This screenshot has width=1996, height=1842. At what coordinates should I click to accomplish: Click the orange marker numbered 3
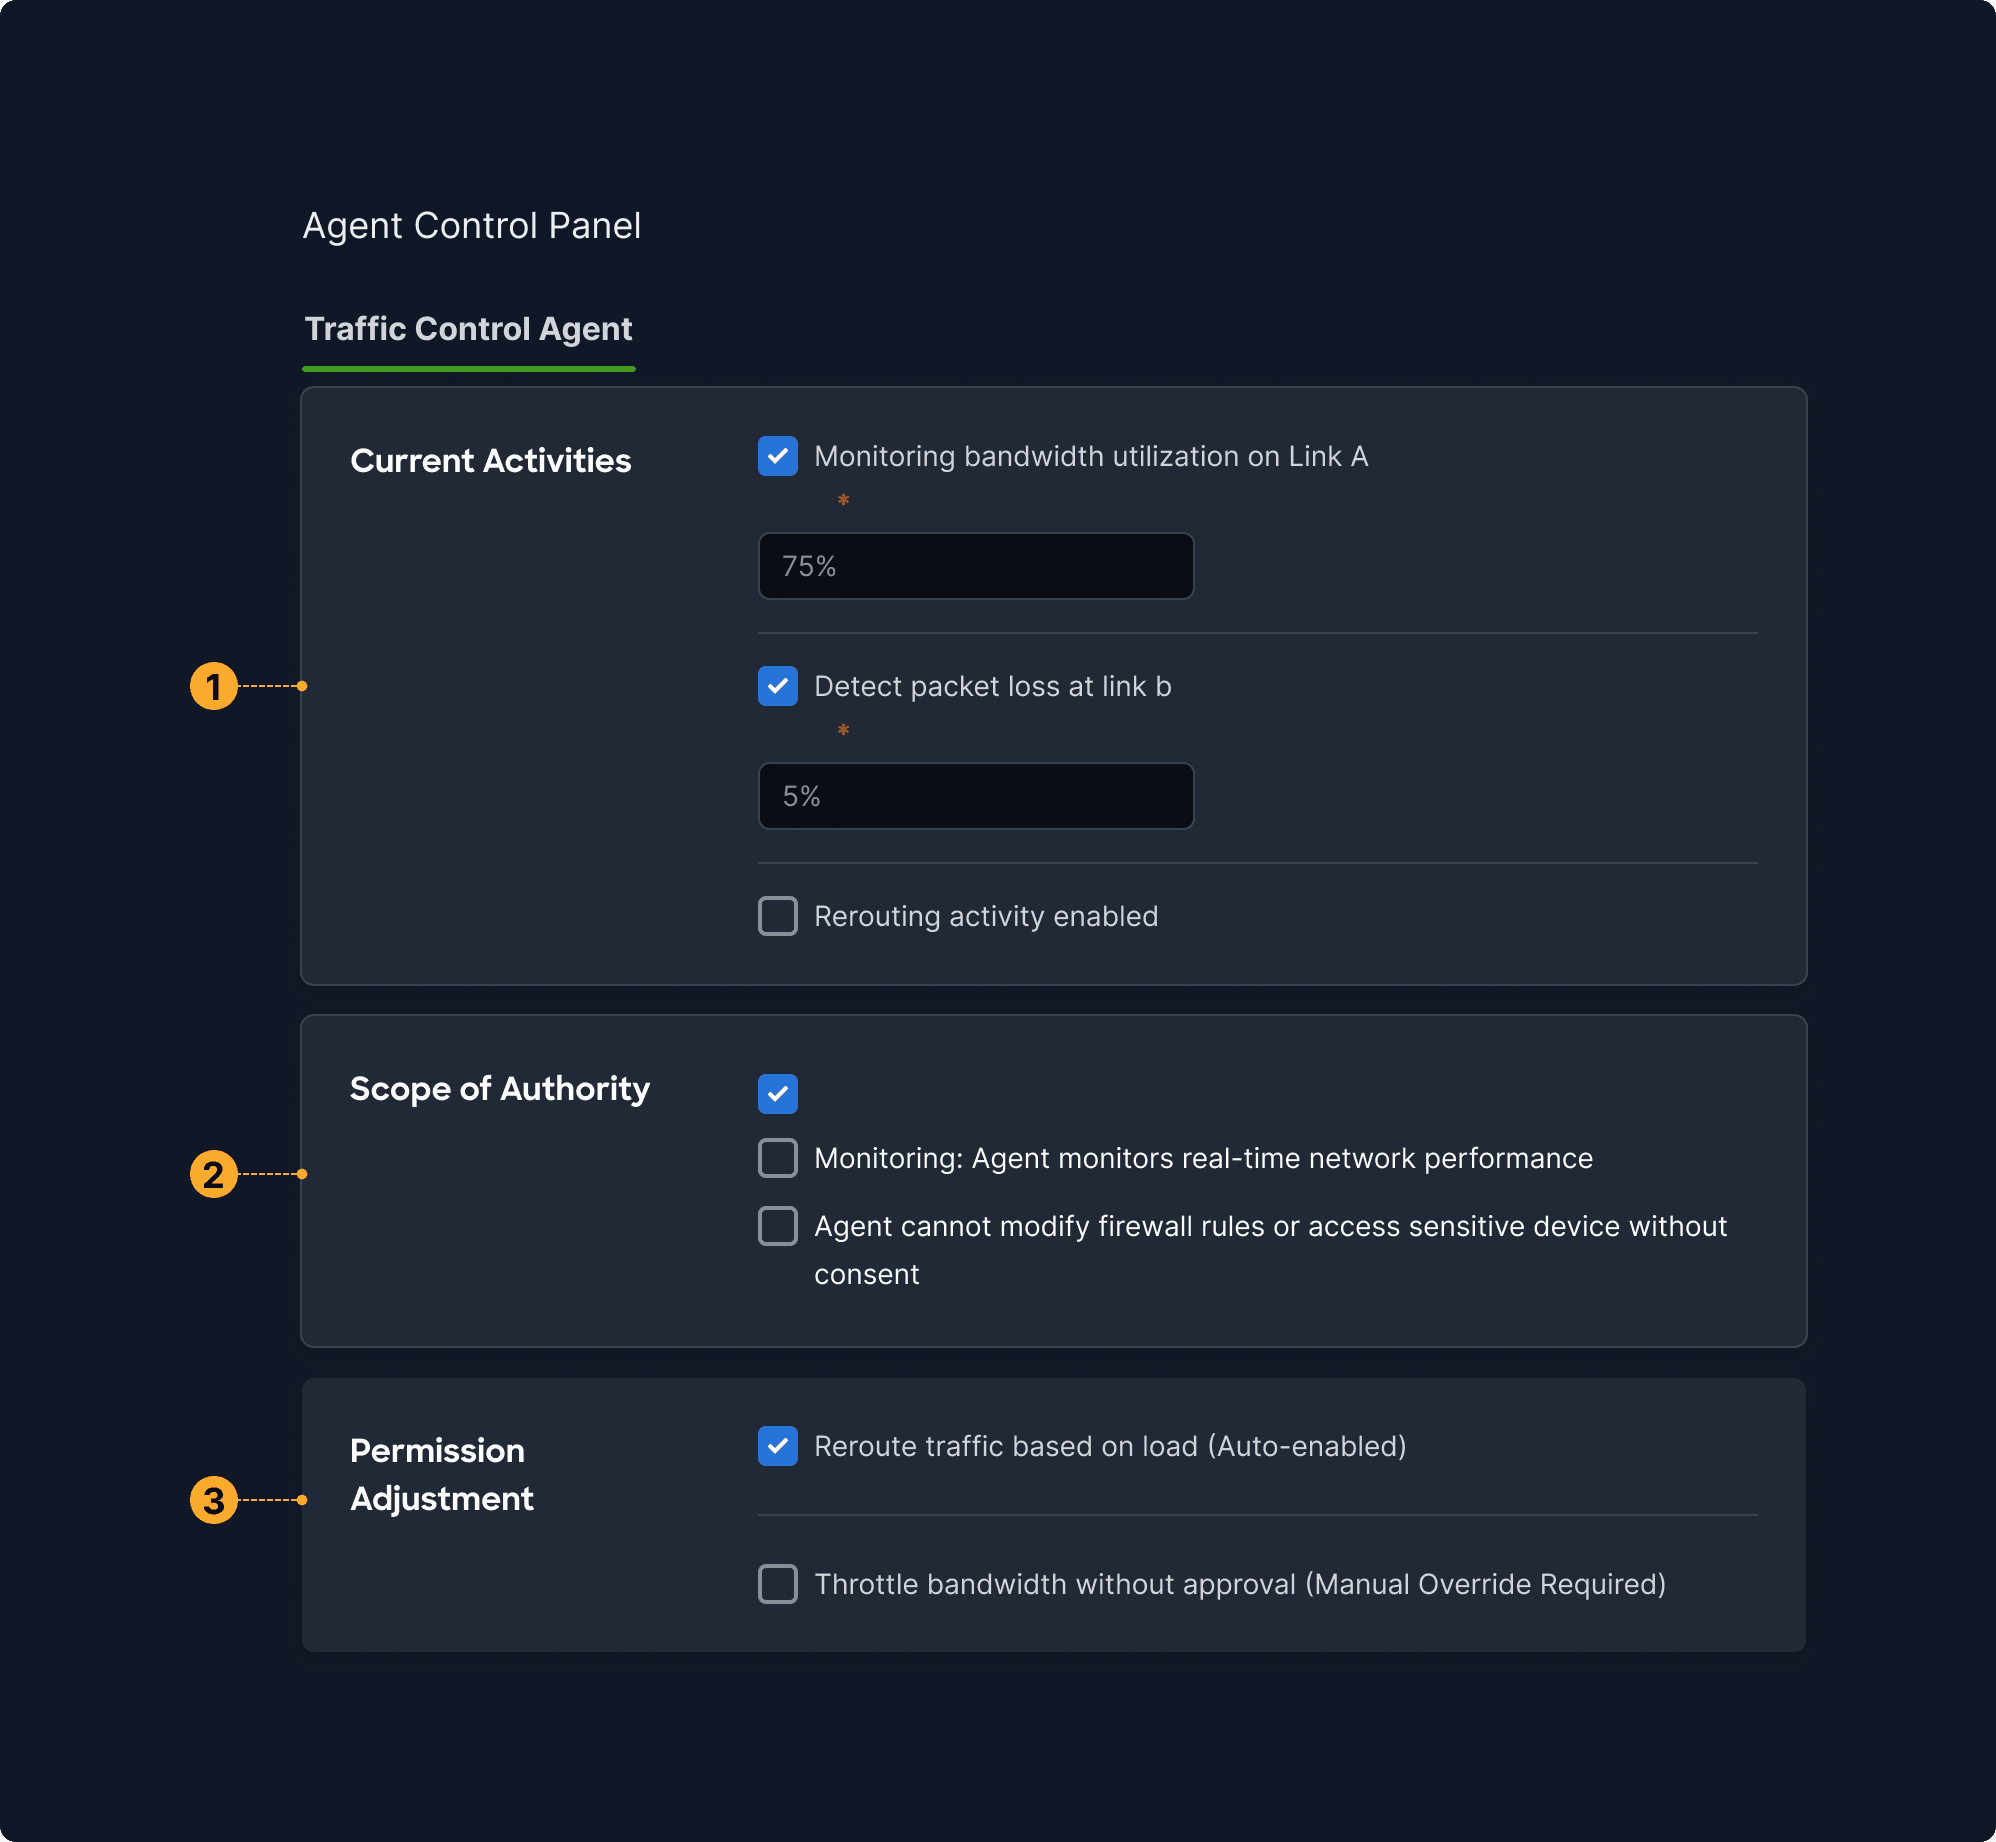point(213,1500)
